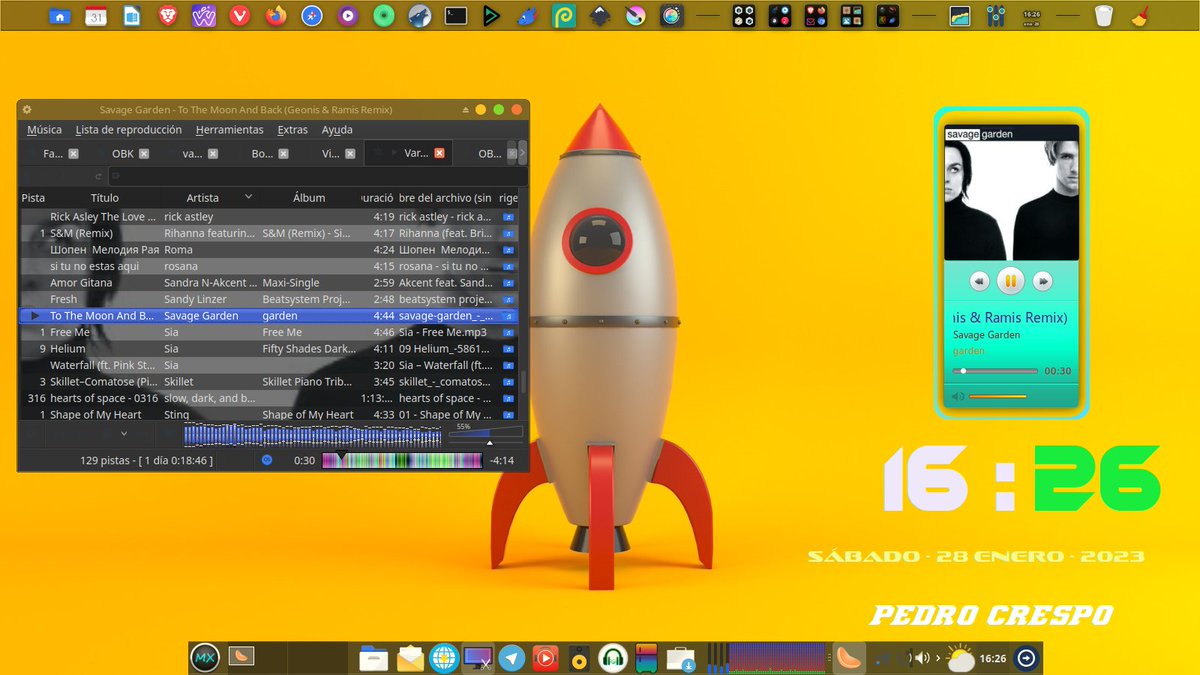
Task: Launch Brave browser from top dock
Action: coord(168,16)
